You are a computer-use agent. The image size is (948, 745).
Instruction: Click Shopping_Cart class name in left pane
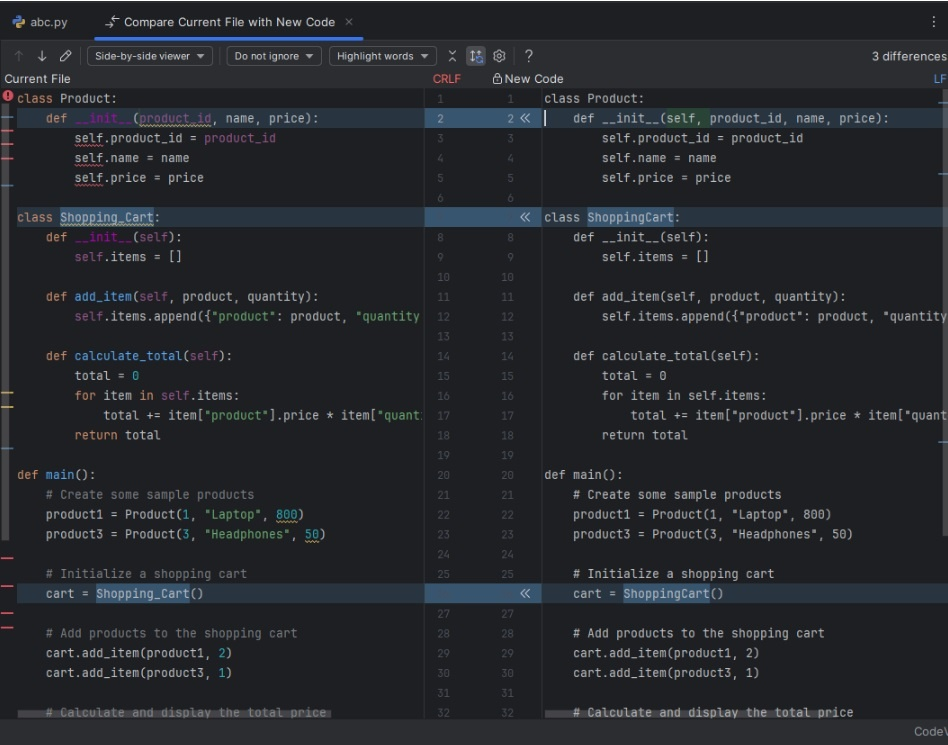pyautogui.click(x=106, y=217)
